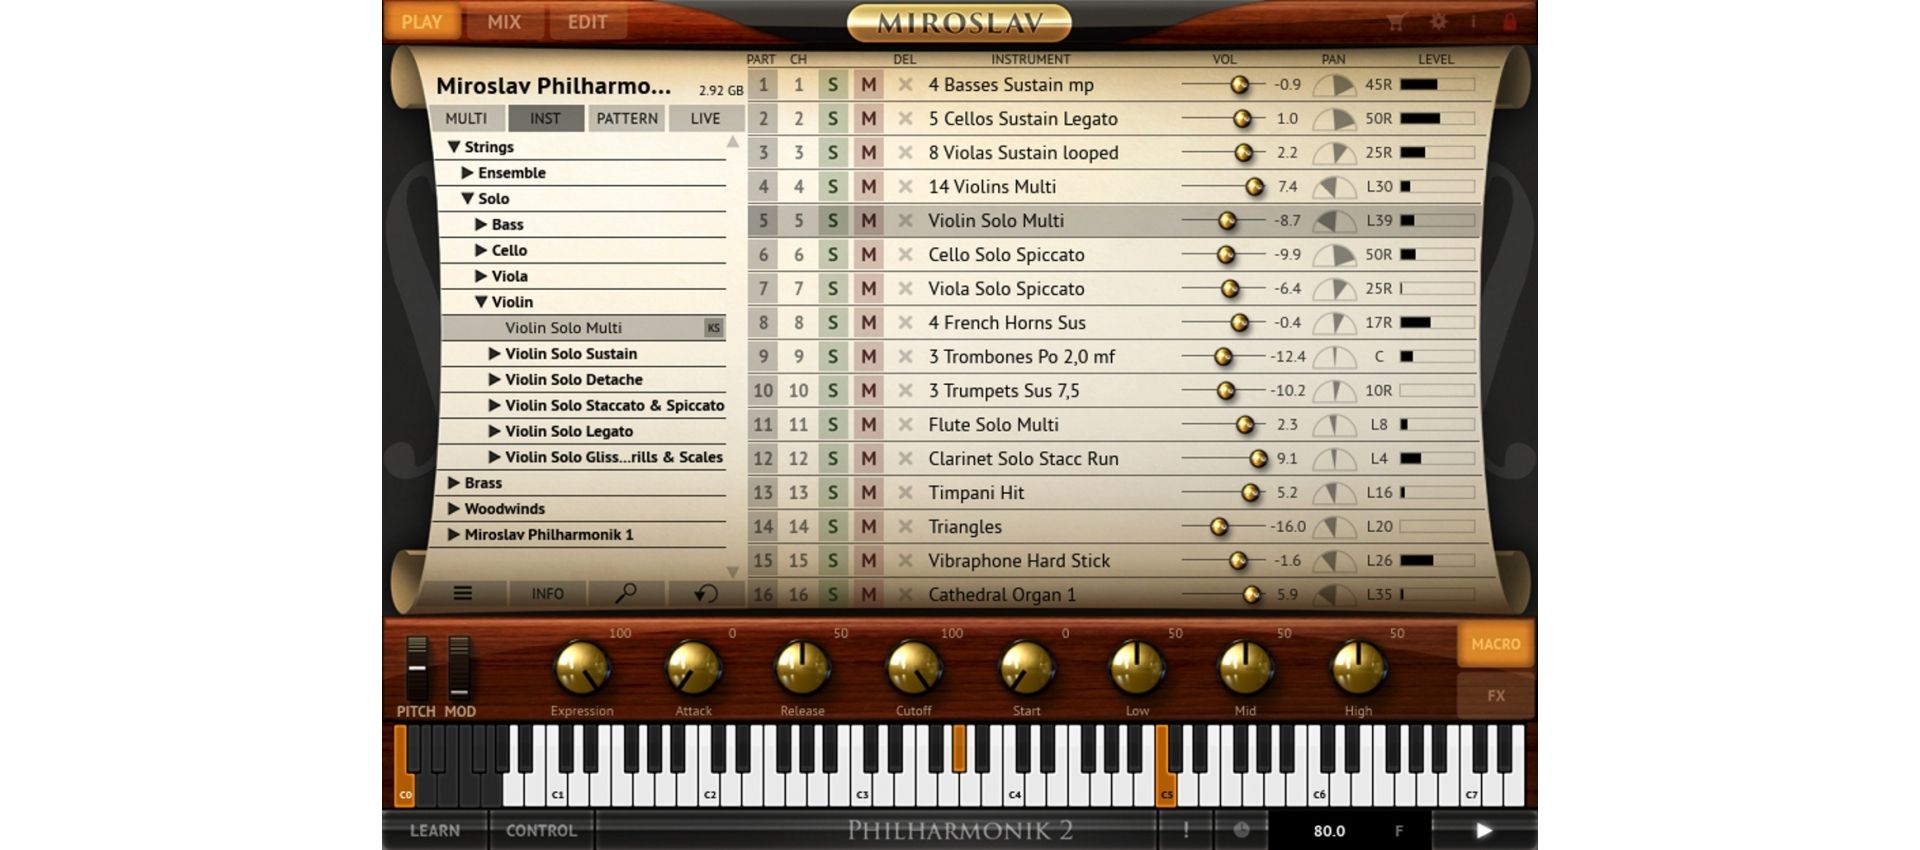Delete the Viola Solo Spiccato part
Screen dimensions: 1920x850
point(905,289)
